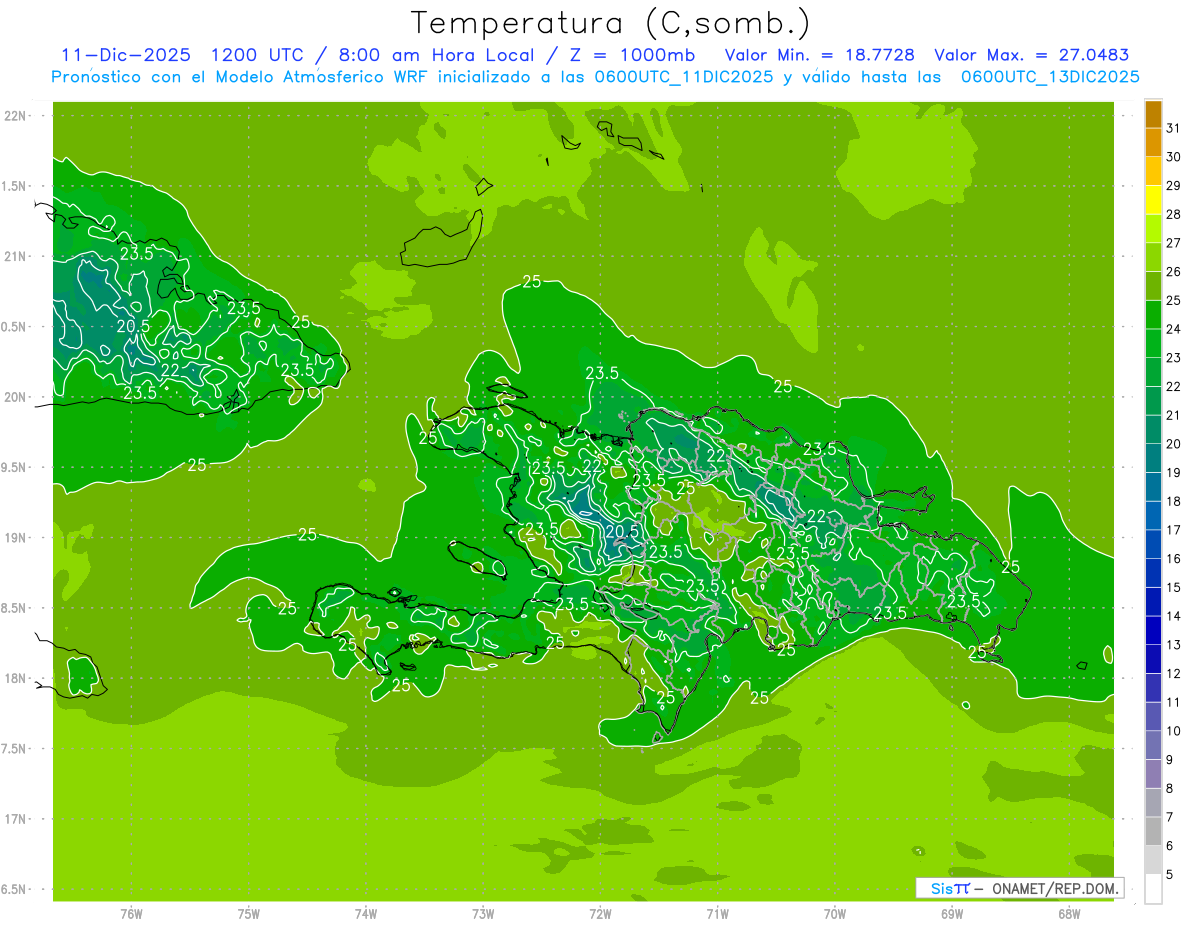Viewport: 1200px width, 927px height.
Task: Click the purple legend swatch between 8 and 9
Action: pyautogui.click(x=1153, y=775)
